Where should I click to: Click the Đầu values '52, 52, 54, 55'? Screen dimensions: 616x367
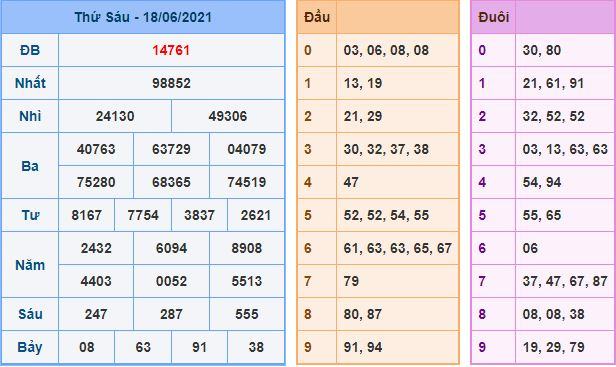point(386,215)
